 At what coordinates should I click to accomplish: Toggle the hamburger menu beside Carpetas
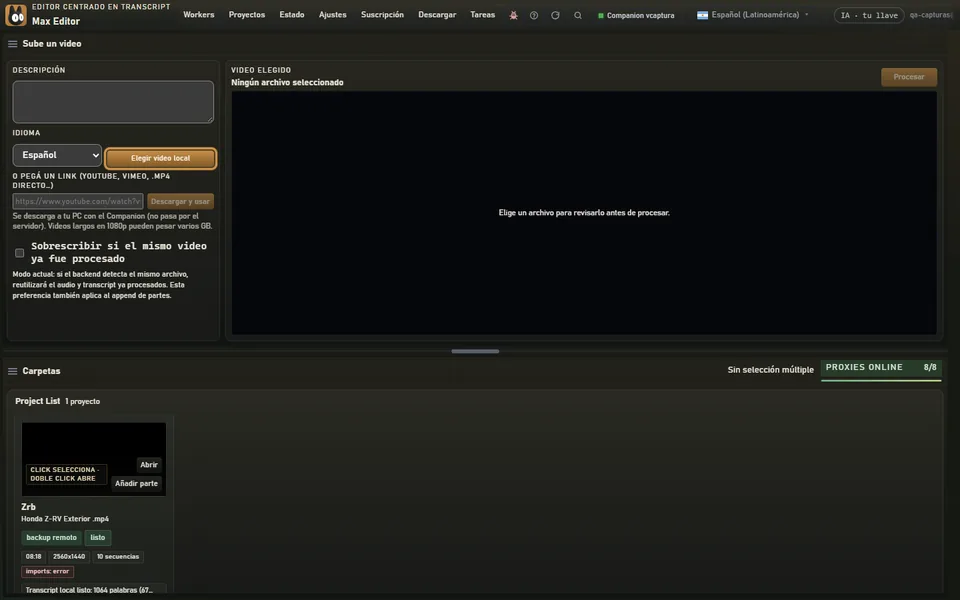12,371
